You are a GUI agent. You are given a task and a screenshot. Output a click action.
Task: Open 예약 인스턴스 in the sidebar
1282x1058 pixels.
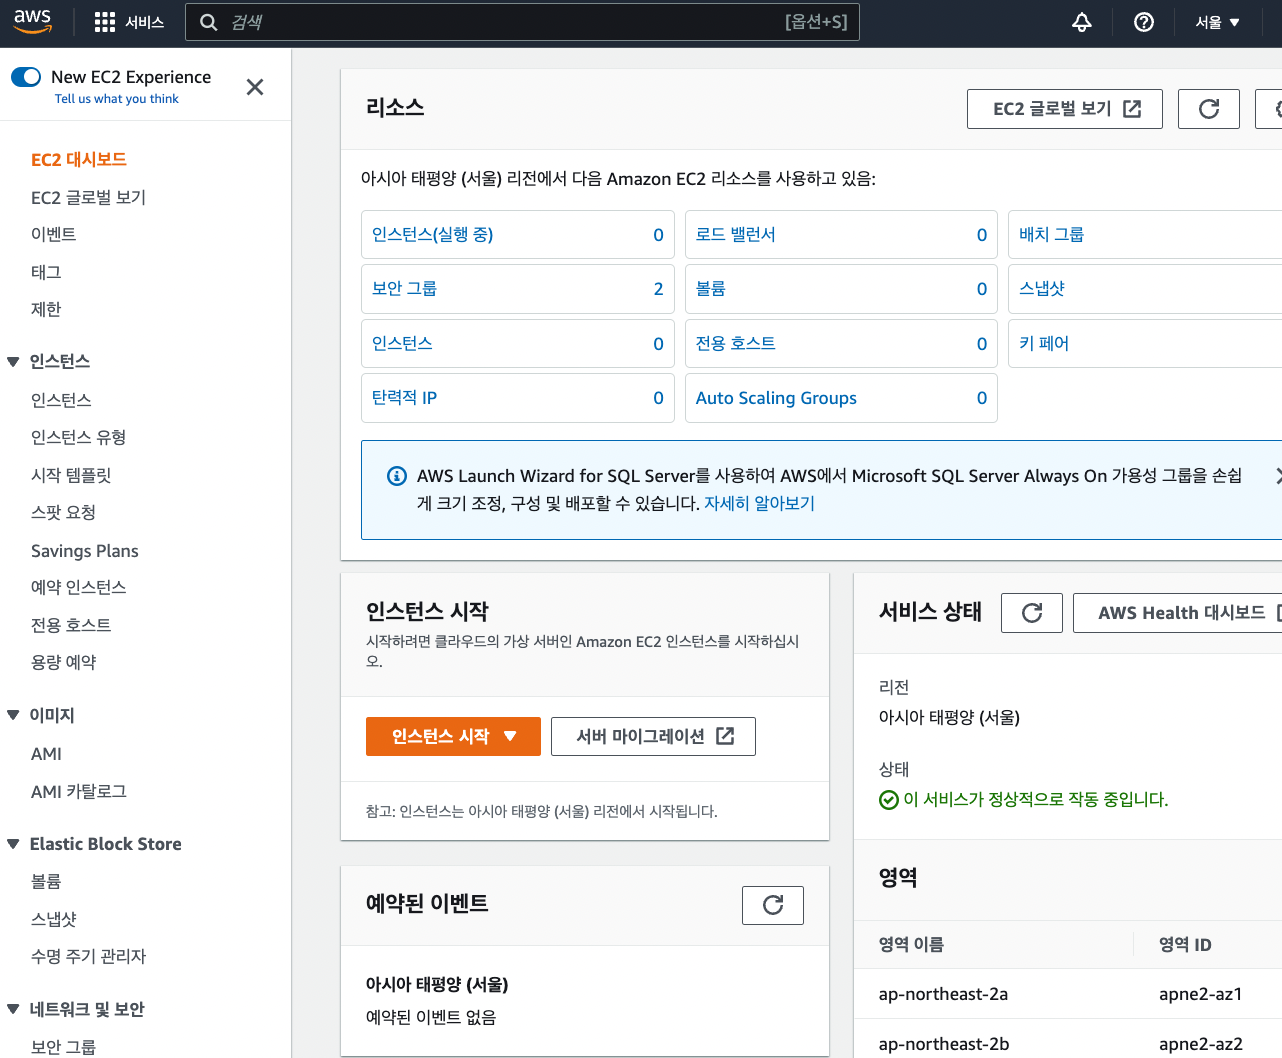tap(78, 587)
